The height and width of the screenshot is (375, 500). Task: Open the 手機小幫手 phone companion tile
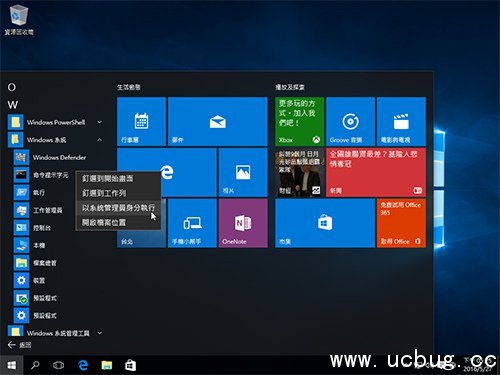click(192, 223)
